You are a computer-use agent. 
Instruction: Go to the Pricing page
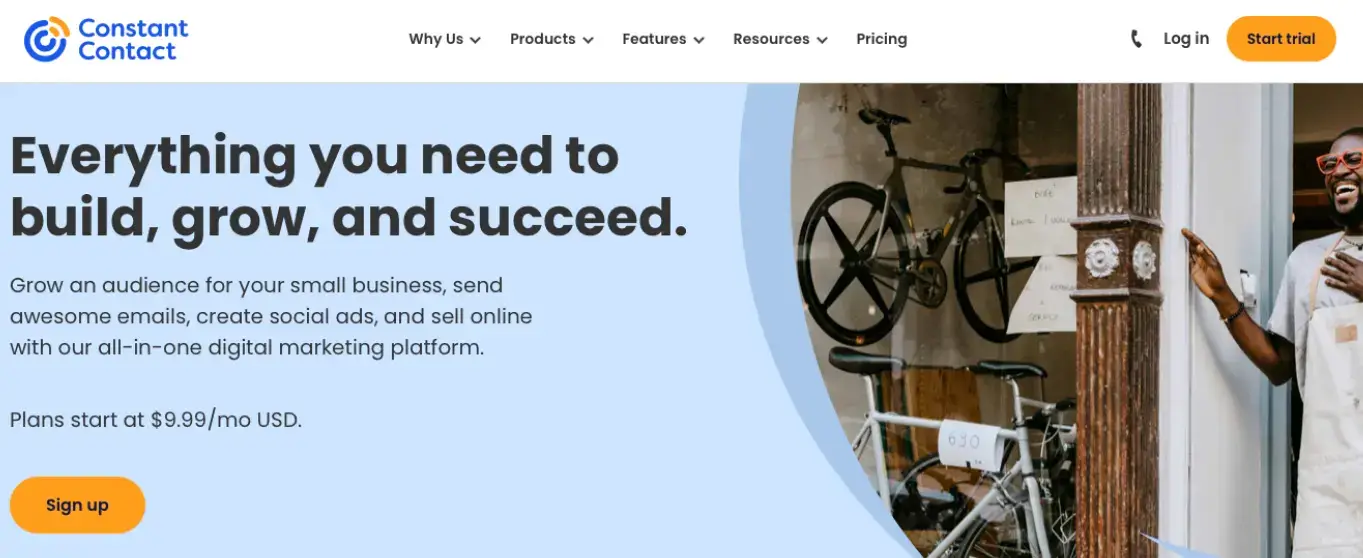pos(881,39)
